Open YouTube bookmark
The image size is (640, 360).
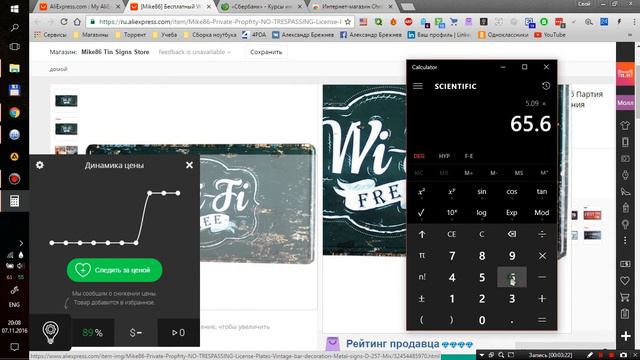[x=550, y=35]
